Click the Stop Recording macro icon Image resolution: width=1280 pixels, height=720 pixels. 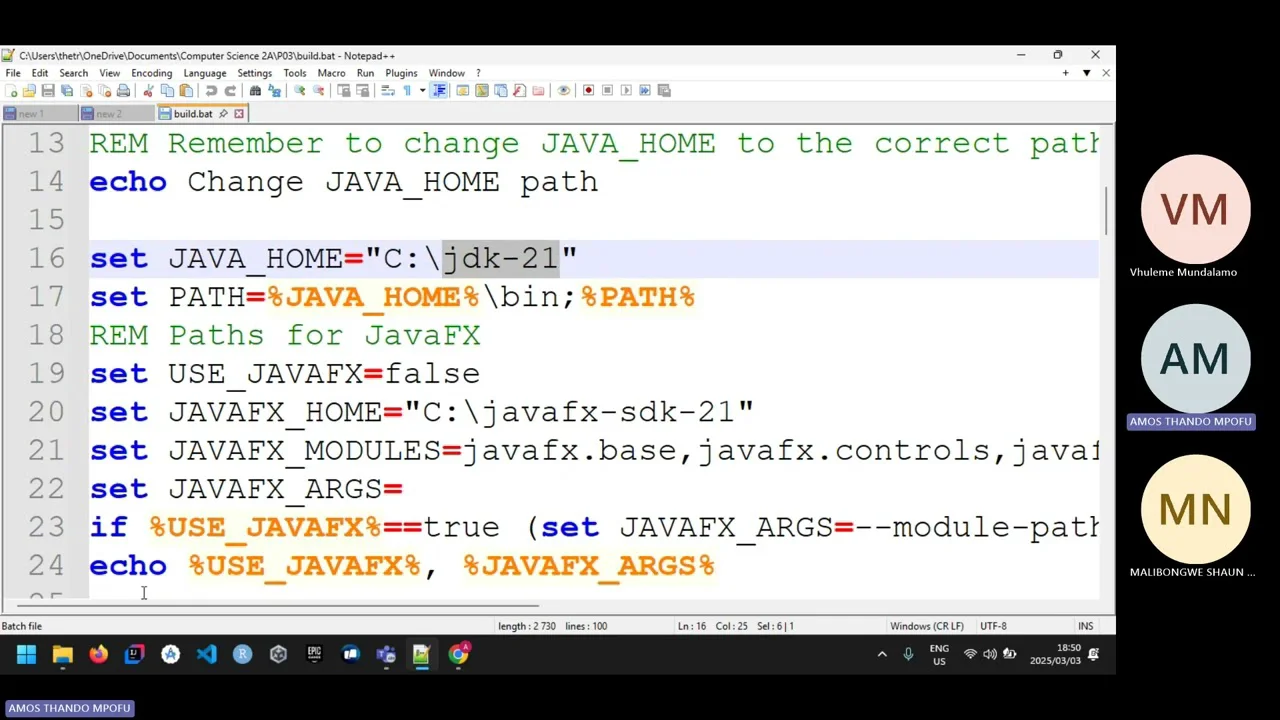coord(607,90)
